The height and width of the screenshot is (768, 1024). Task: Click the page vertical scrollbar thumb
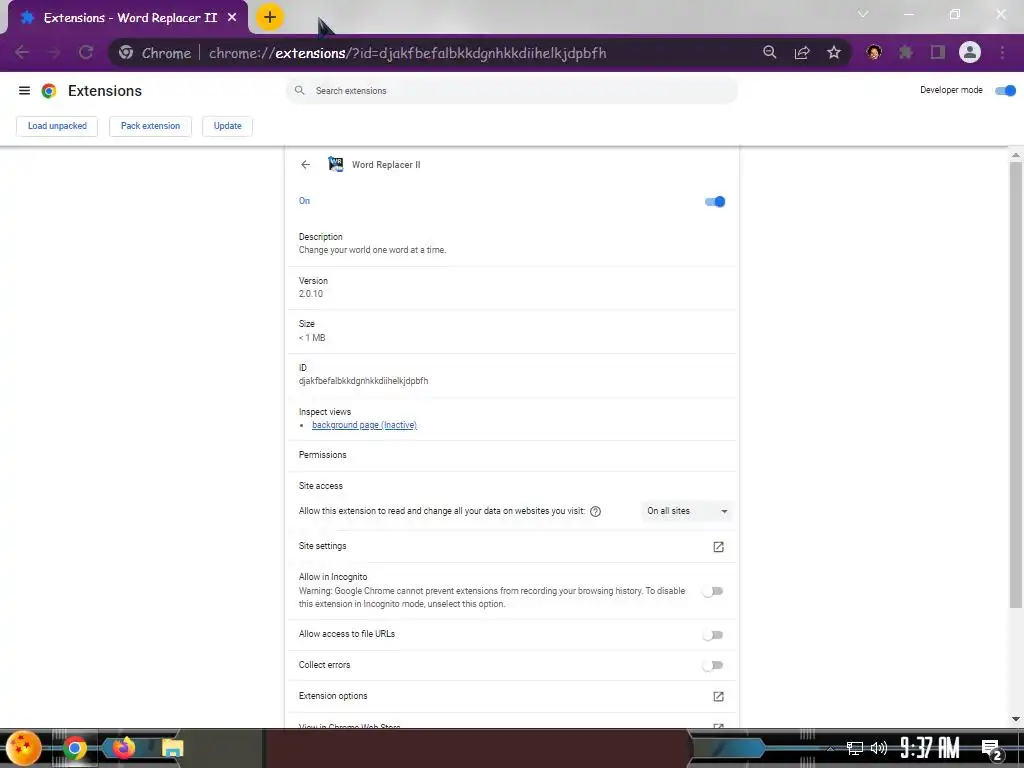click(x=1016, y=385)
